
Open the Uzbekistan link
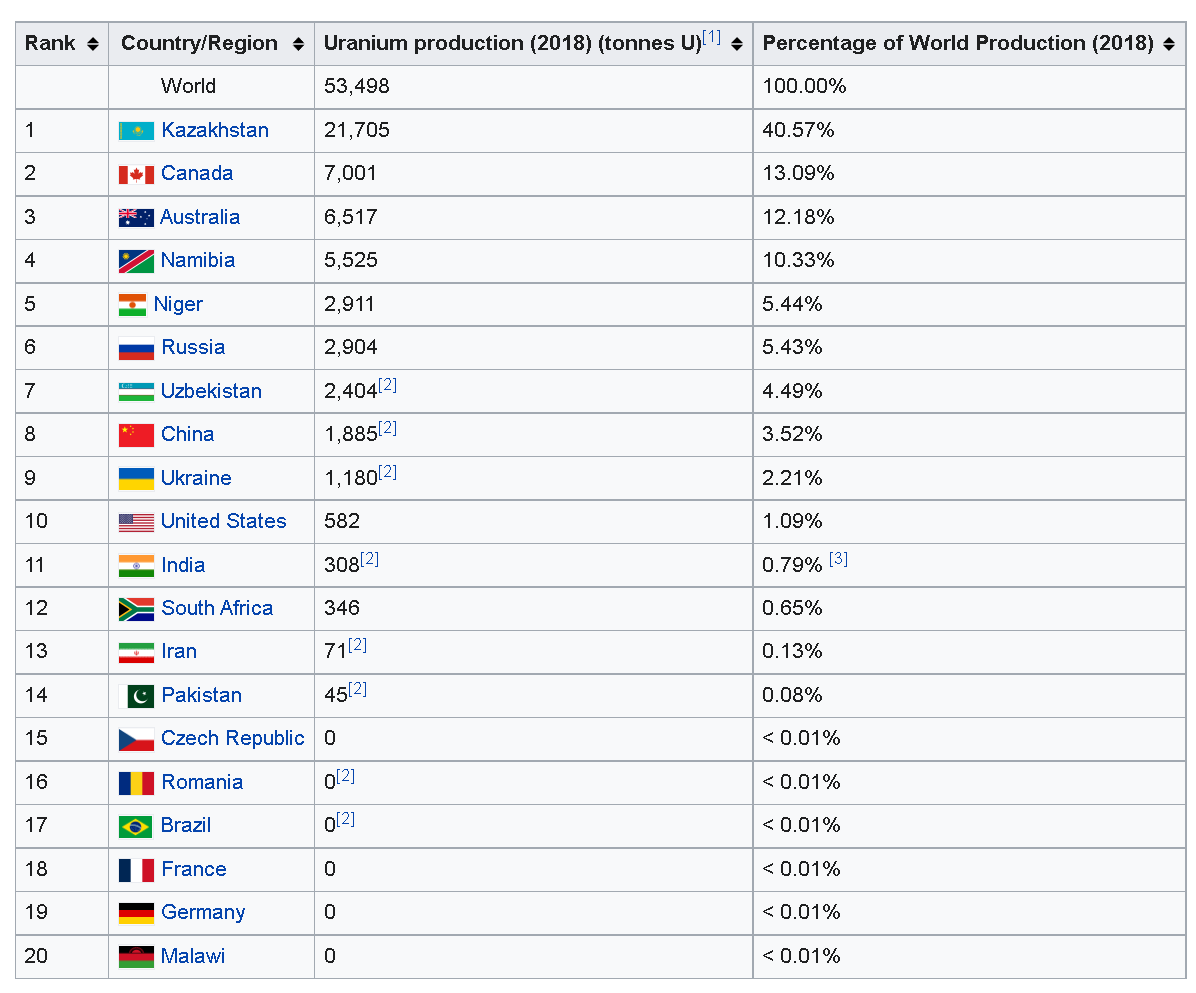211,391
